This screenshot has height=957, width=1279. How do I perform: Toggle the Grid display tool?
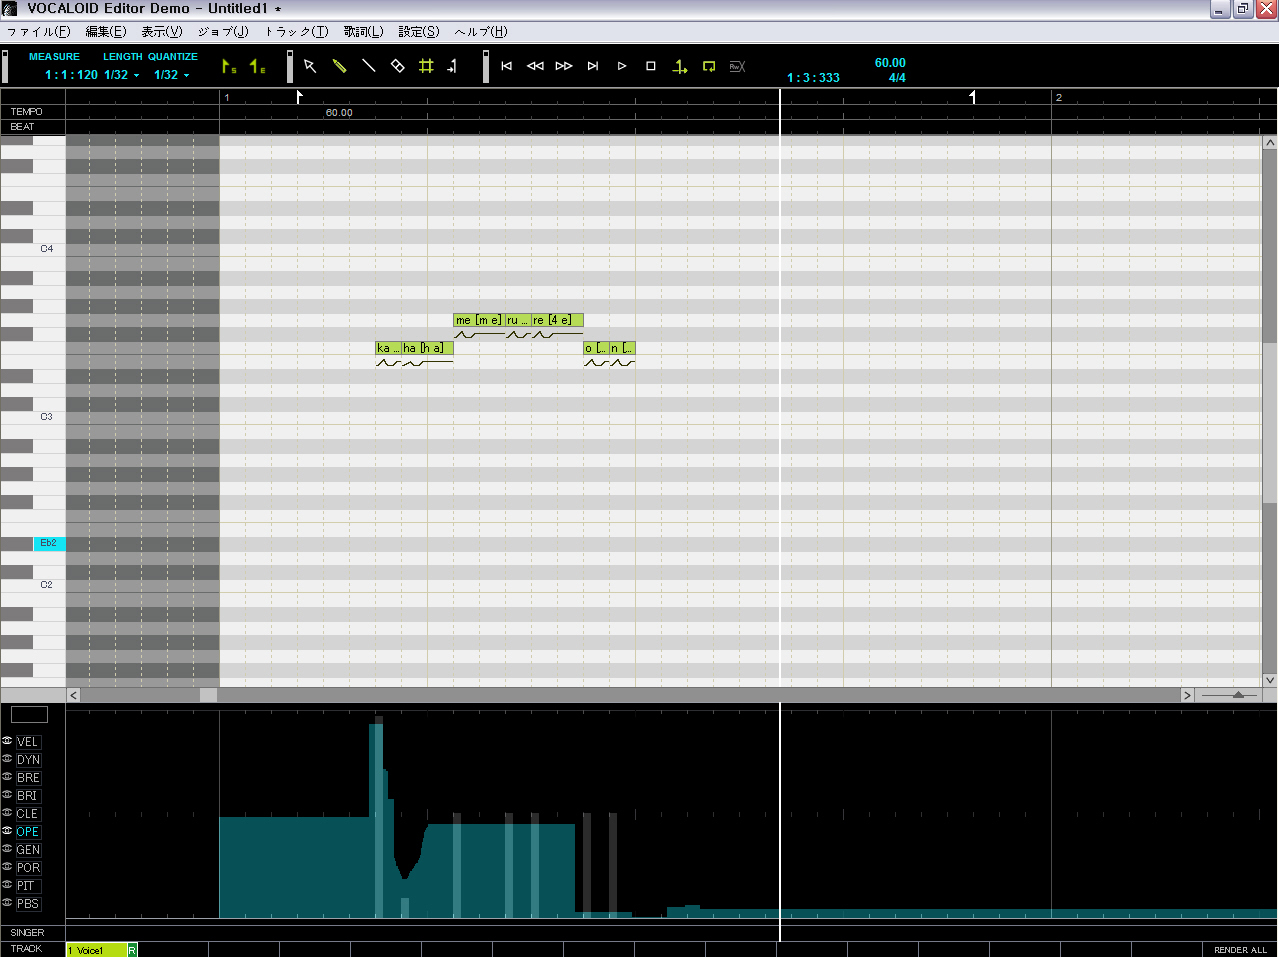point(426,66)
